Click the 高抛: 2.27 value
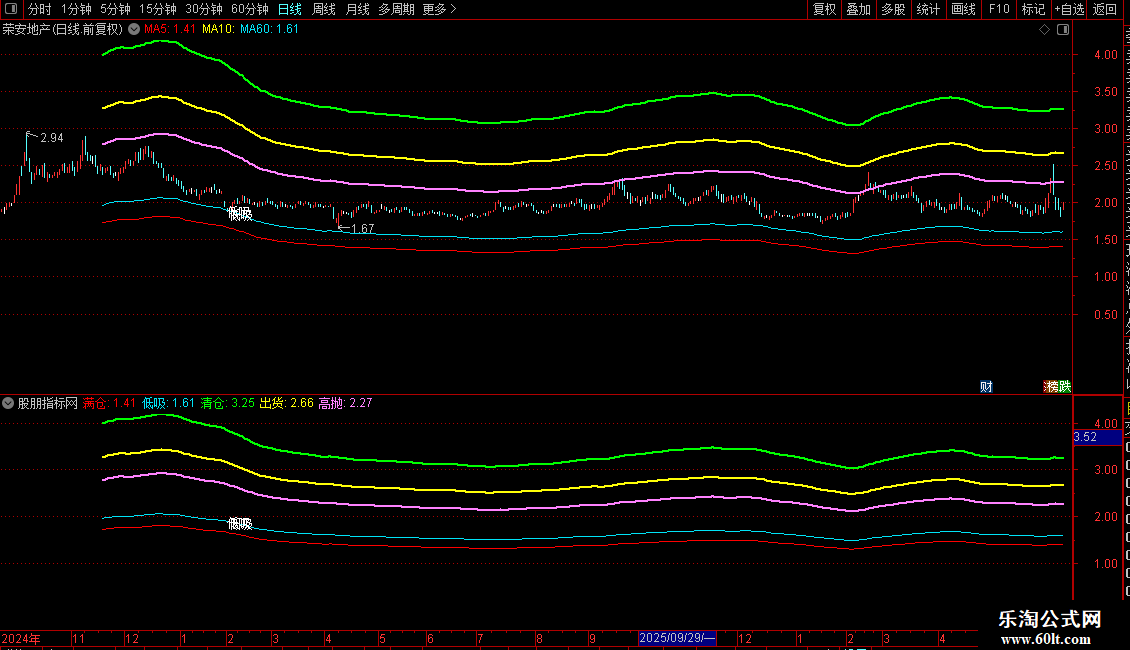The image size is (1130, 650). [345, 404]
